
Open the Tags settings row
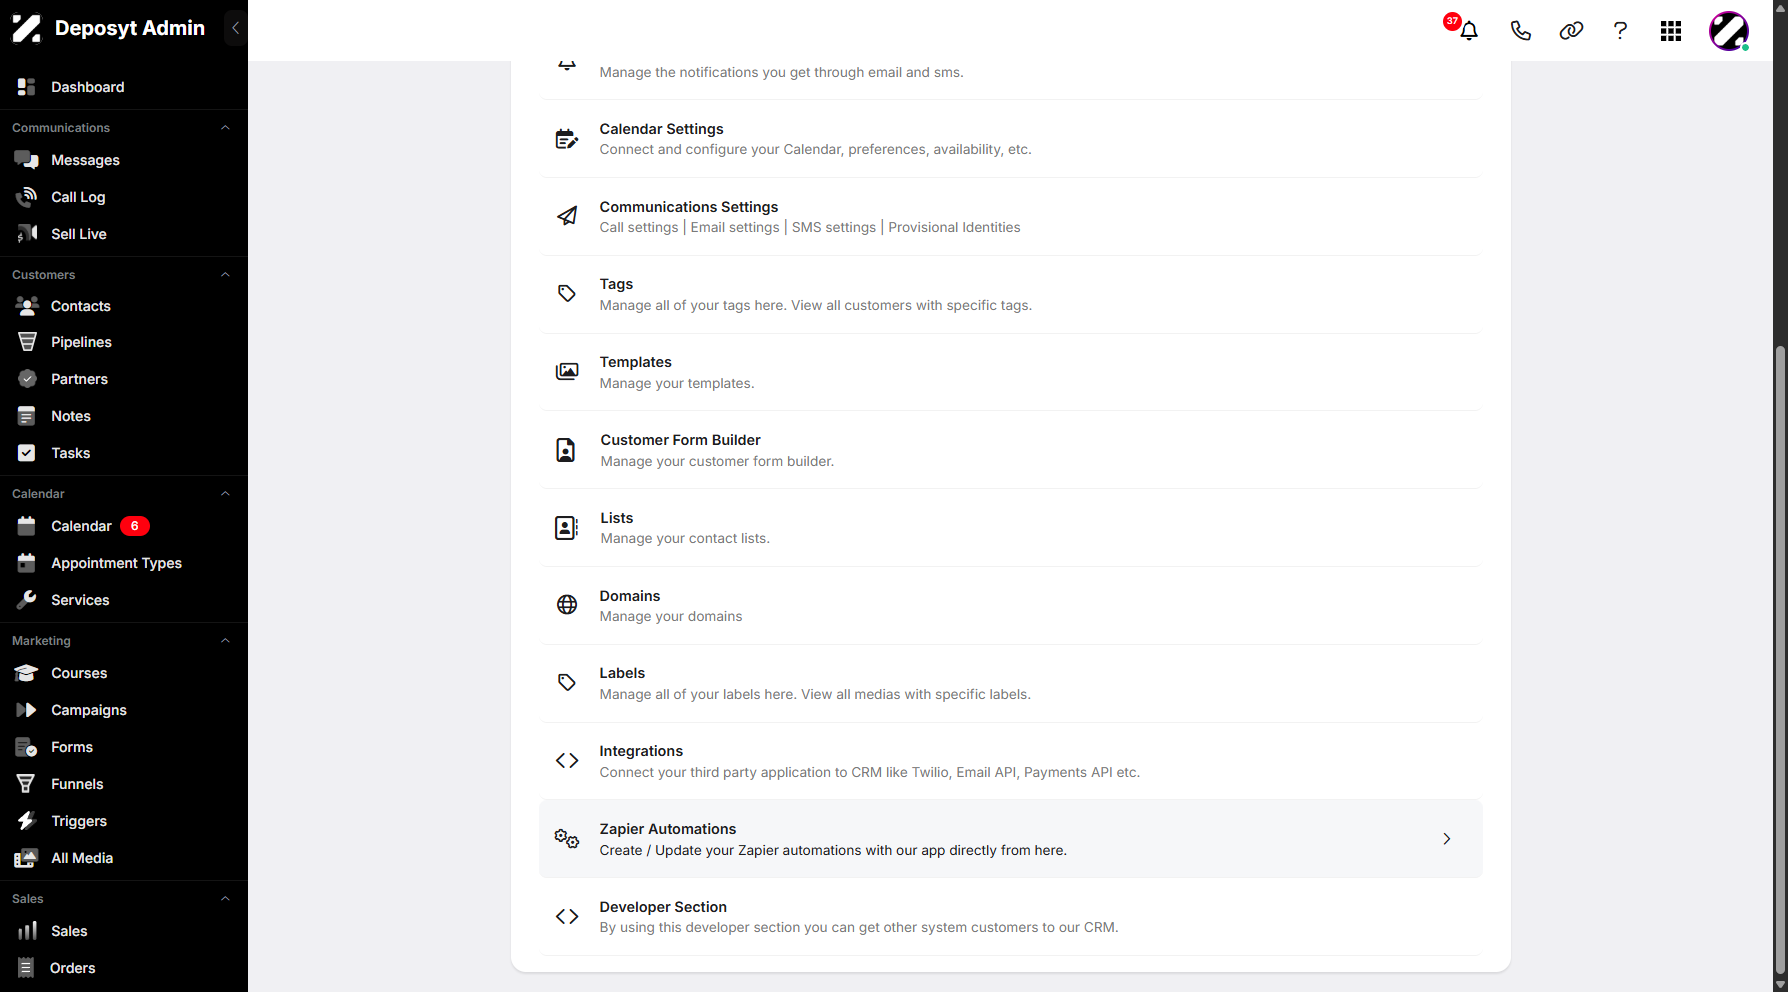tap(1010, 295)
